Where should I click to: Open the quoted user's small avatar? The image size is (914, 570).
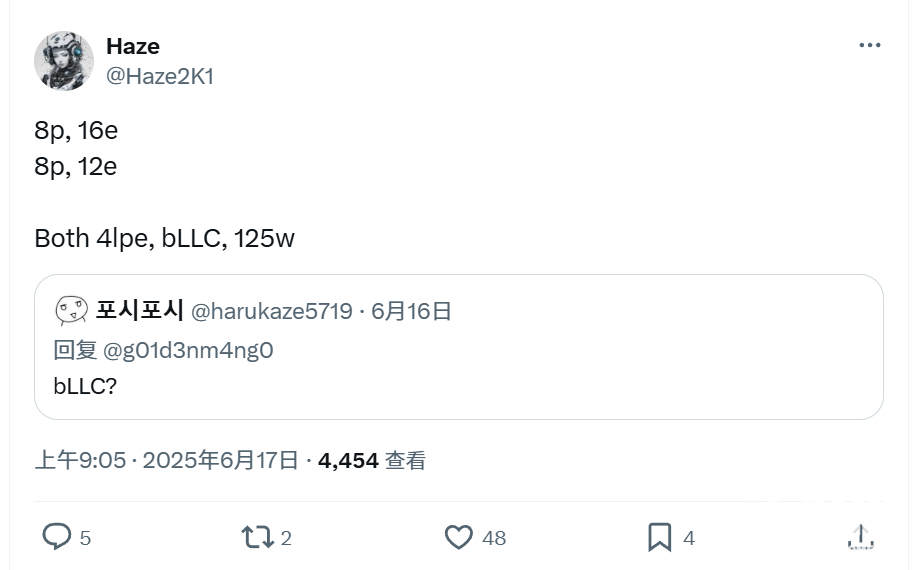click(x=71, y=311)
